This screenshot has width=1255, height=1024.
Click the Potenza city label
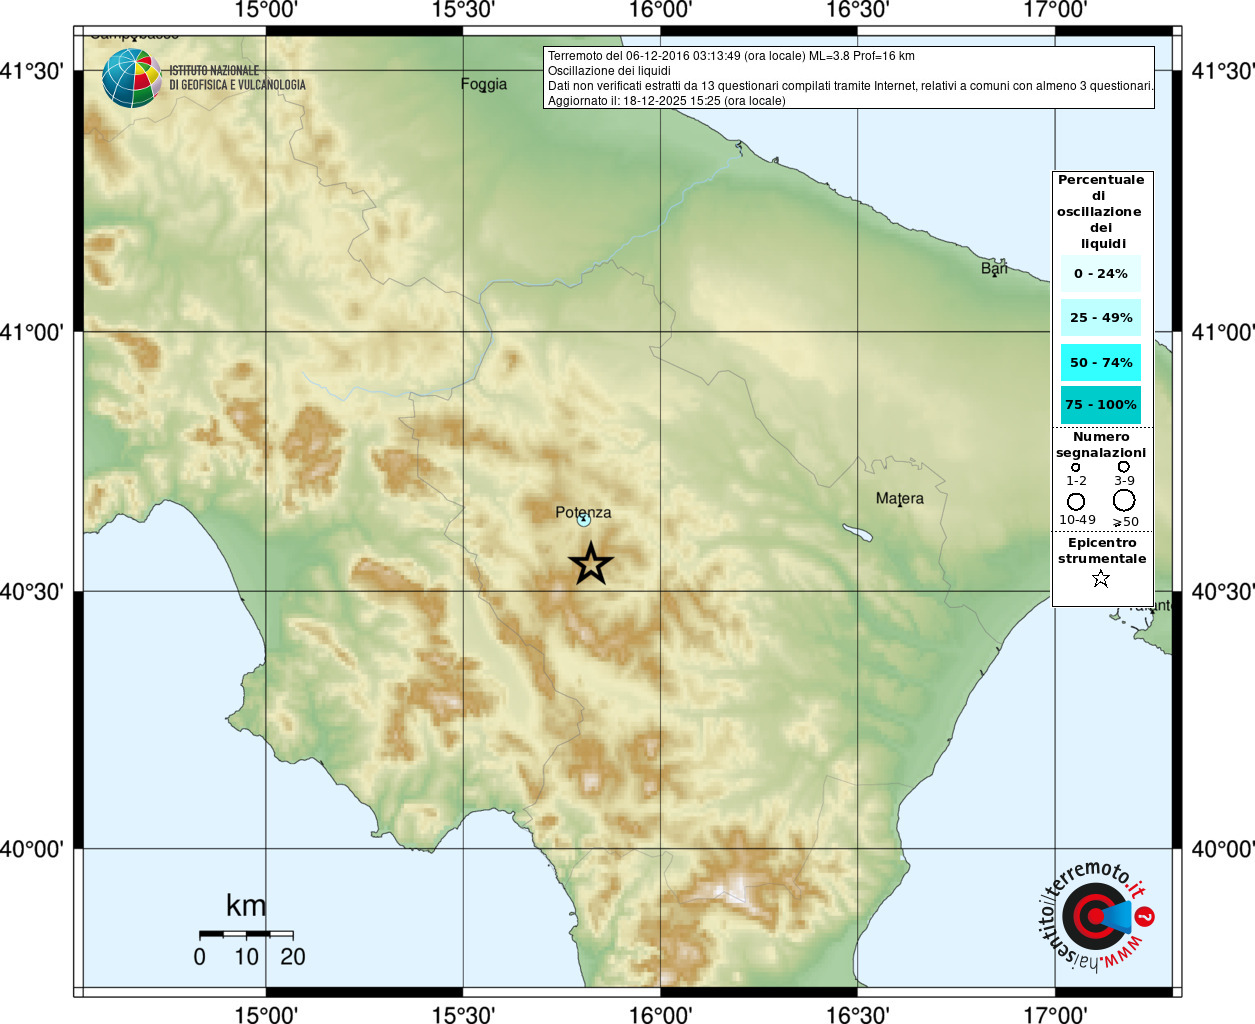pos(583,512)
